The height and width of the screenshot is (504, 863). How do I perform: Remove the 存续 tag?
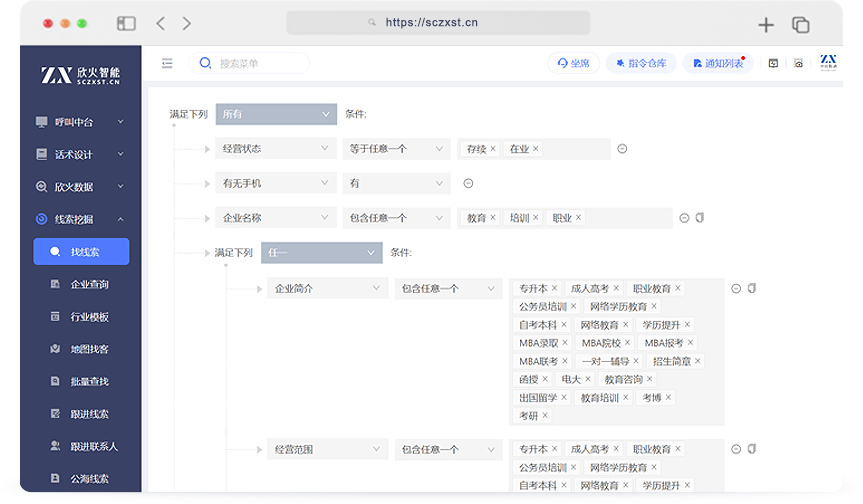(493, 149)
